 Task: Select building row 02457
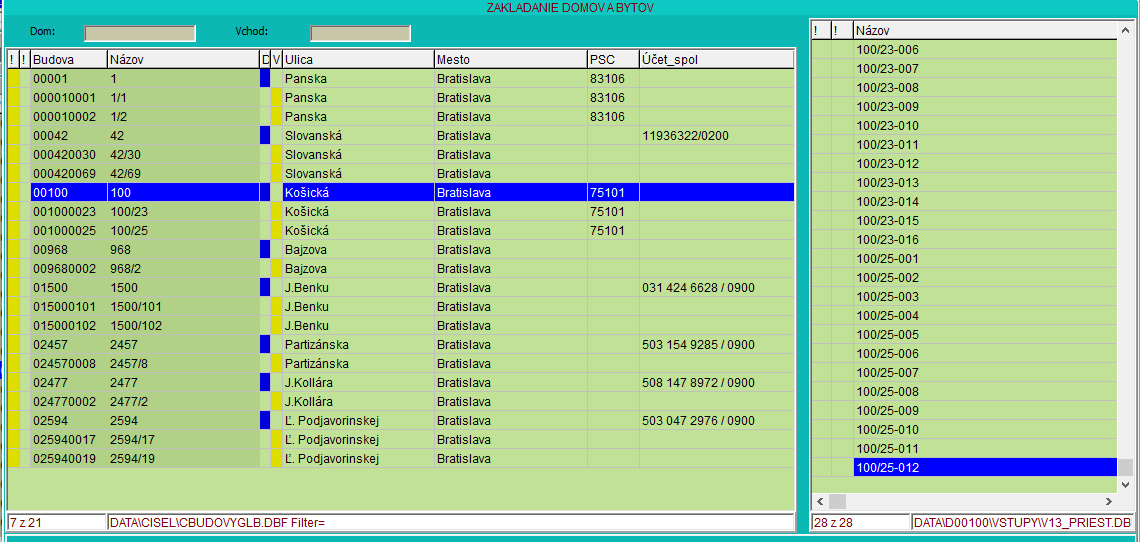click(400, 345)
